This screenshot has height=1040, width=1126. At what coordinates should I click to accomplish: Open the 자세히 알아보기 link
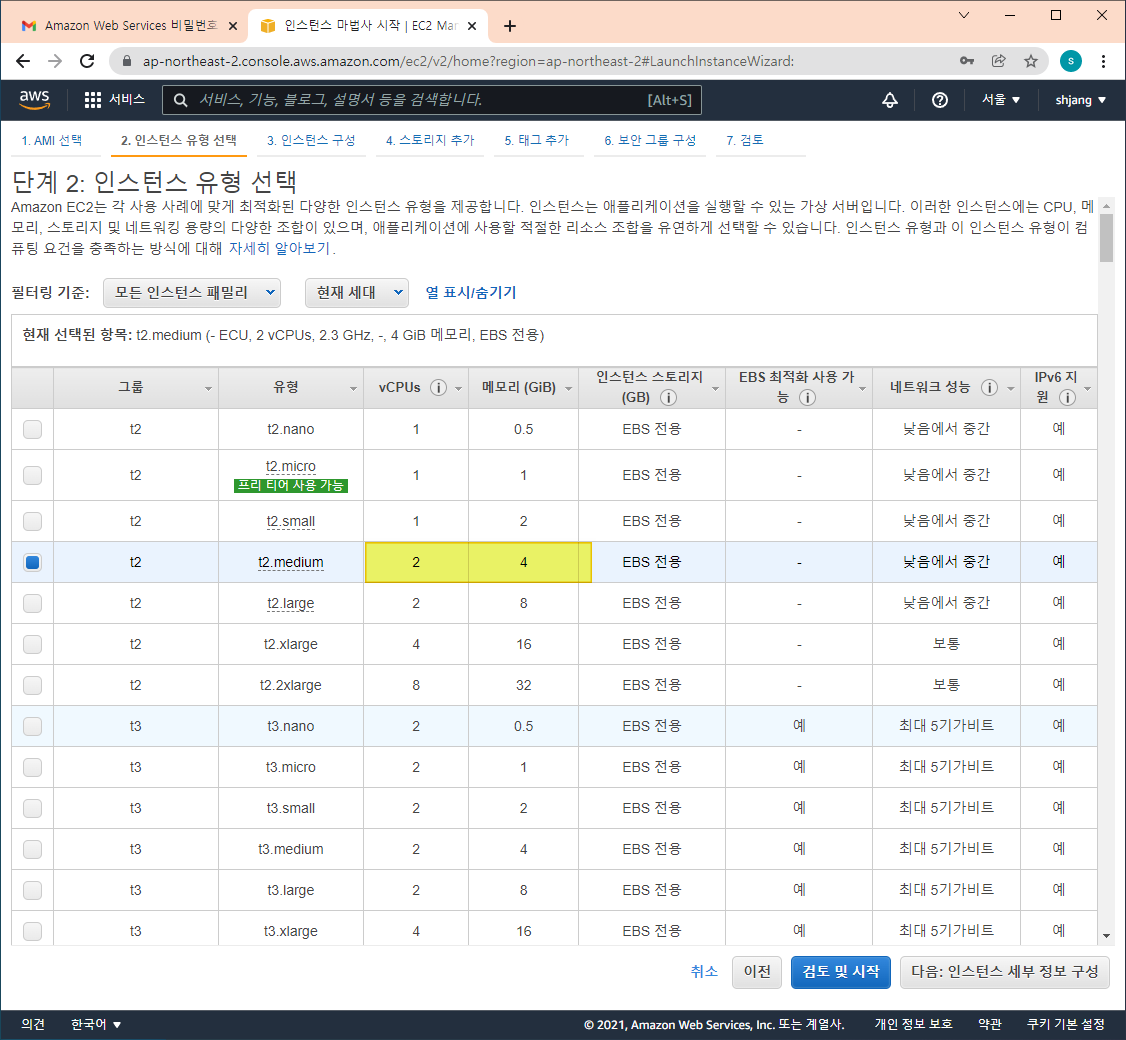[279, 249]
